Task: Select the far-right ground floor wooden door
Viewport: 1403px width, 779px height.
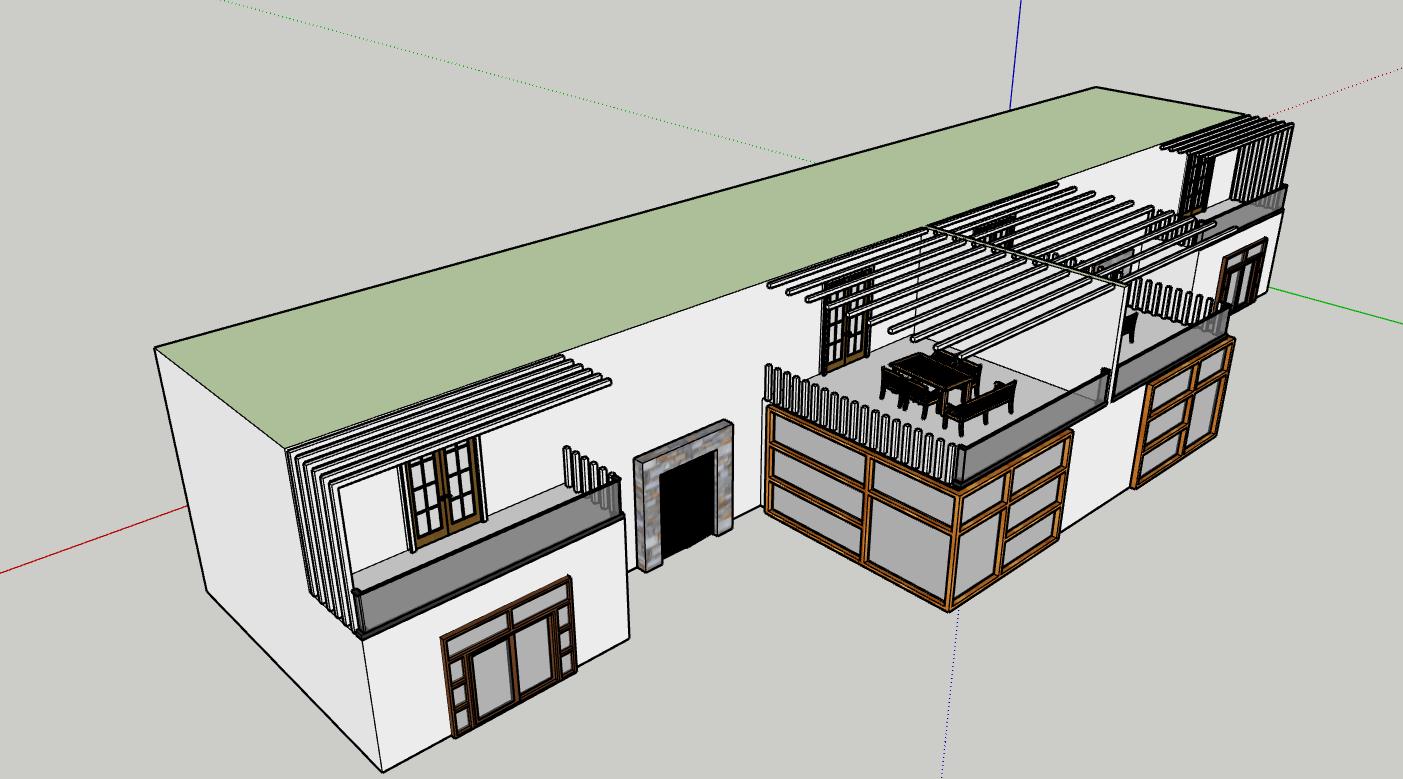Action: click(1242, 275)
